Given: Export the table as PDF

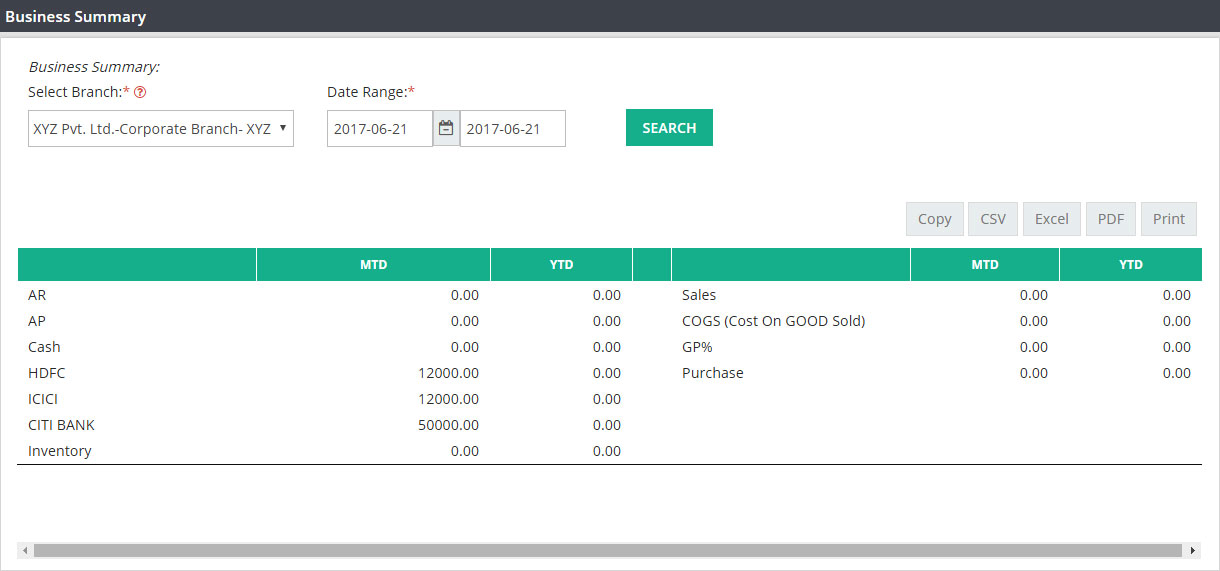Looking at the screenshot, I should (x=1111, y=219).
